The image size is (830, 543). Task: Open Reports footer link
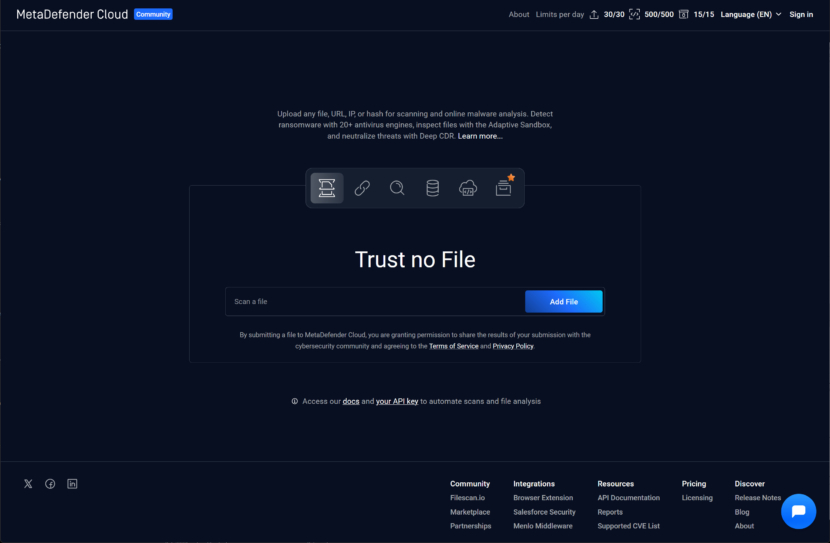click(610, 512)
